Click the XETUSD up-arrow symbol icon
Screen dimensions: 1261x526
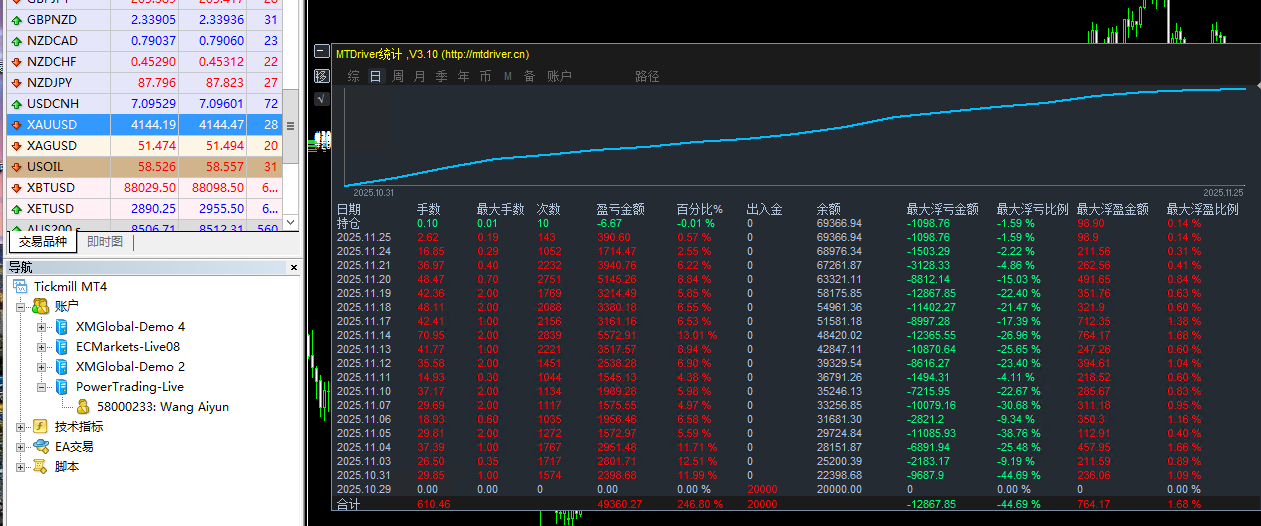16,209
